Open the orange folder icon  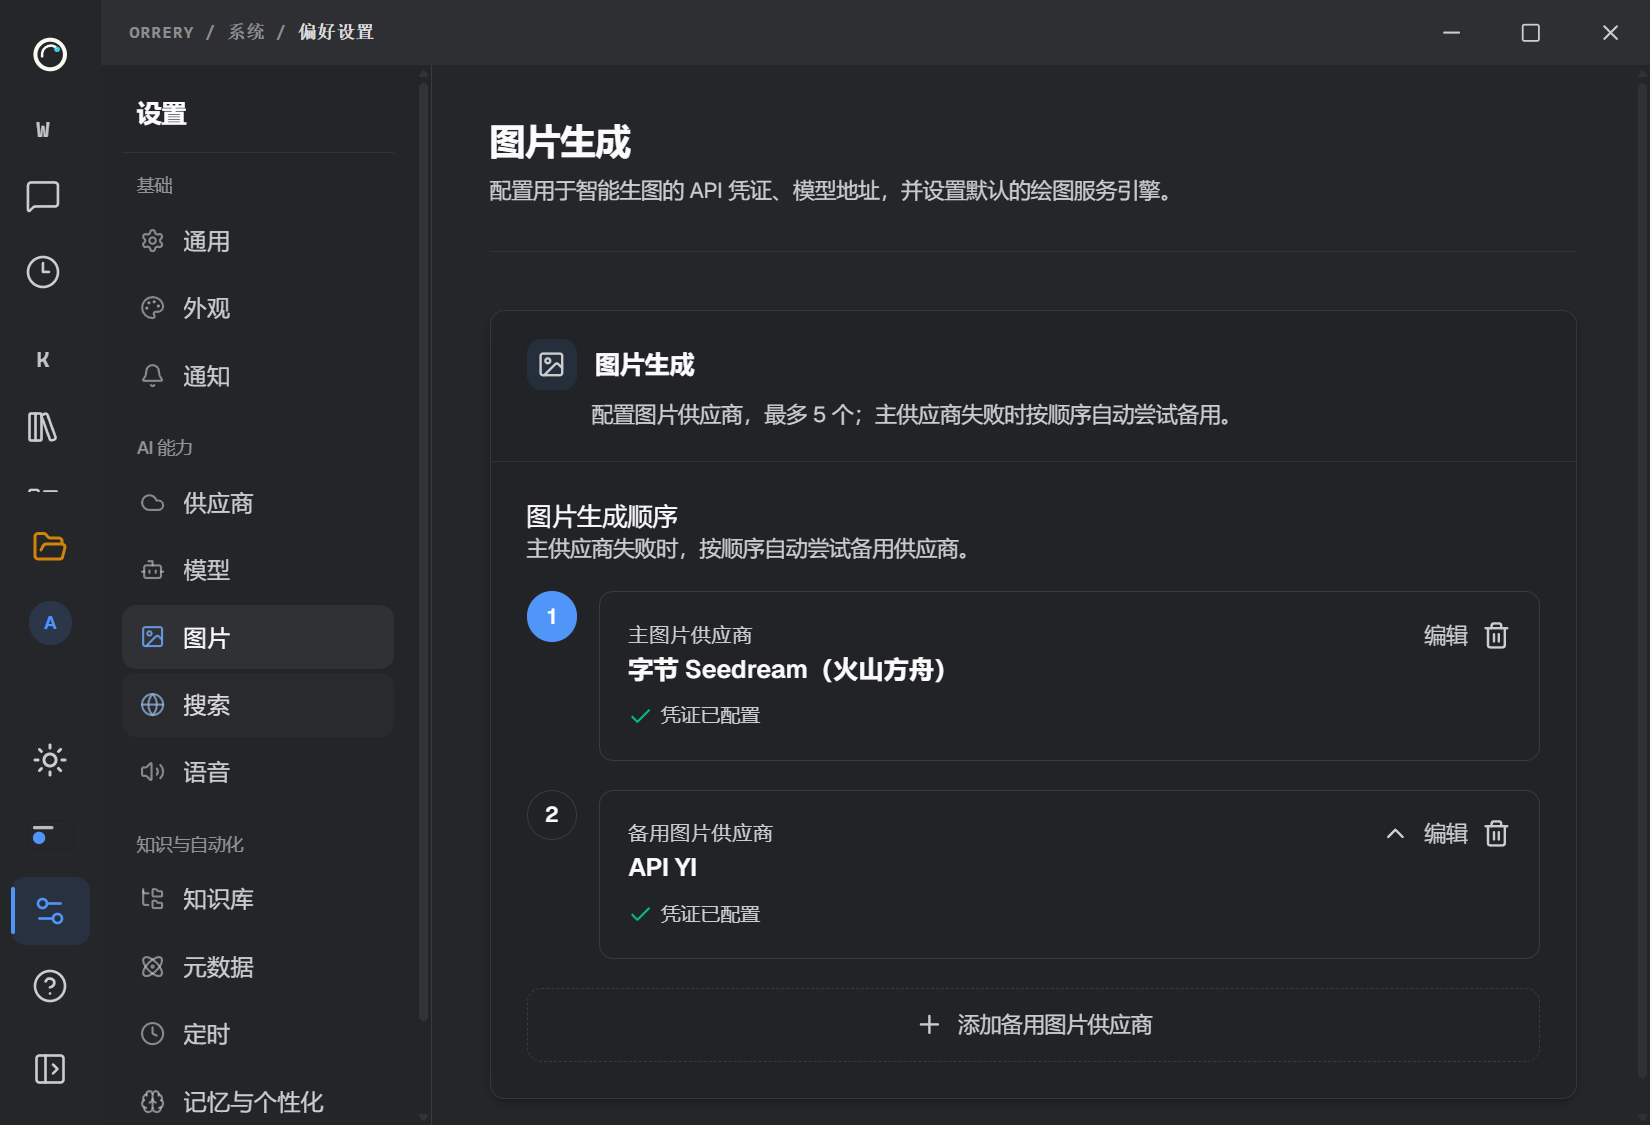(x=49, y=546)
